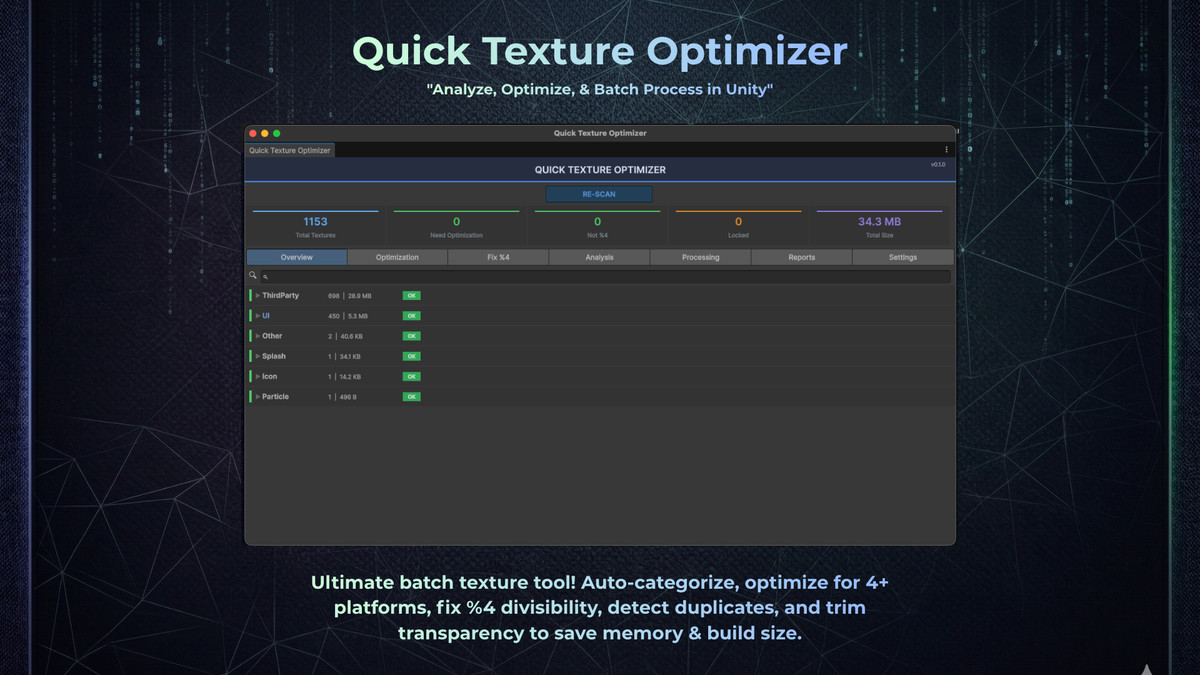Image resolution: width=1200 pixels, height=675 pixels.
Task: Select the Other category name
Action: pyautogui.click(x=272, y=336)
